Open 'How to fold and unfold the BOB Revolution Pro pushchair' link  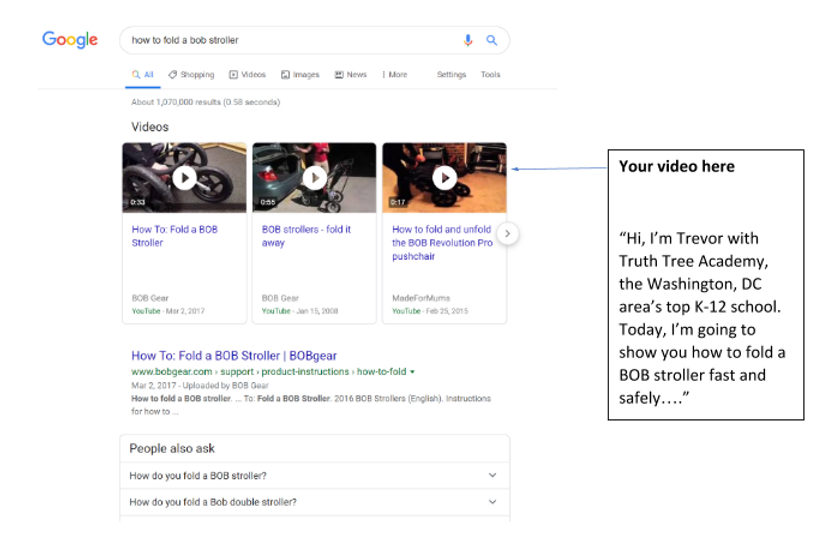[443, 243]
